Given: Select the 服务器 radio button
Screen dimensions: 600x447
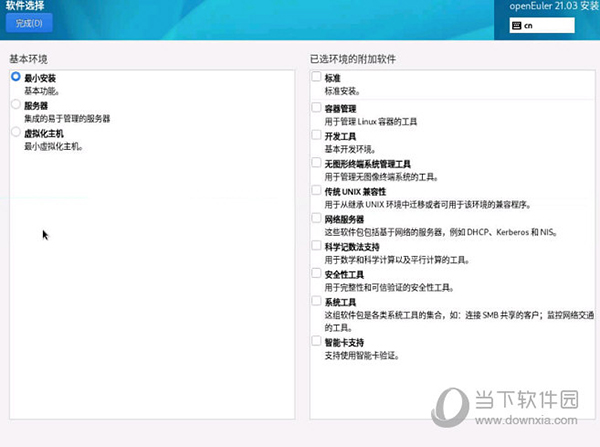Looking at the screenshot, I should point(16,104).
